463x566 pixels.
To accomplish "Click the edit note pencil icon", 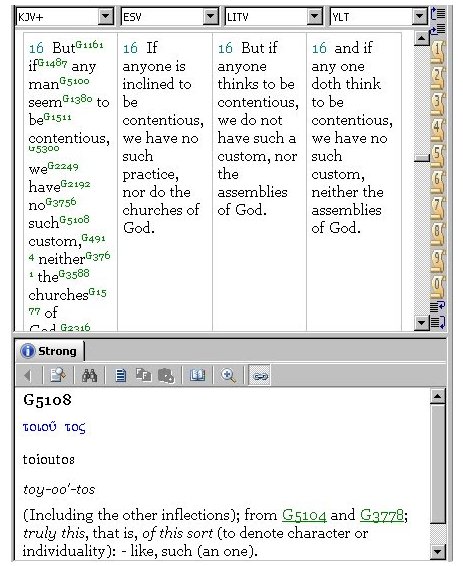I will click(x=58, y=375).
